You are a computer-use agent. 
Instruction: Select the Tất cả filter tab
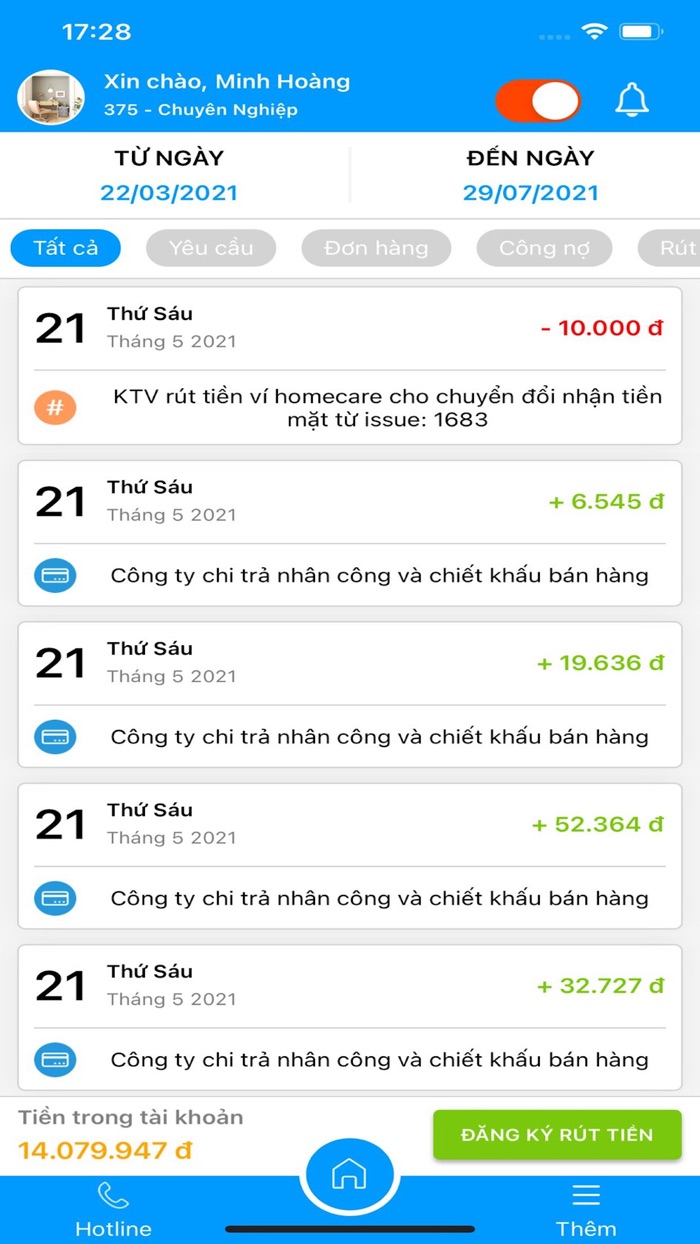pyautogui.click(x=66, y=248)
